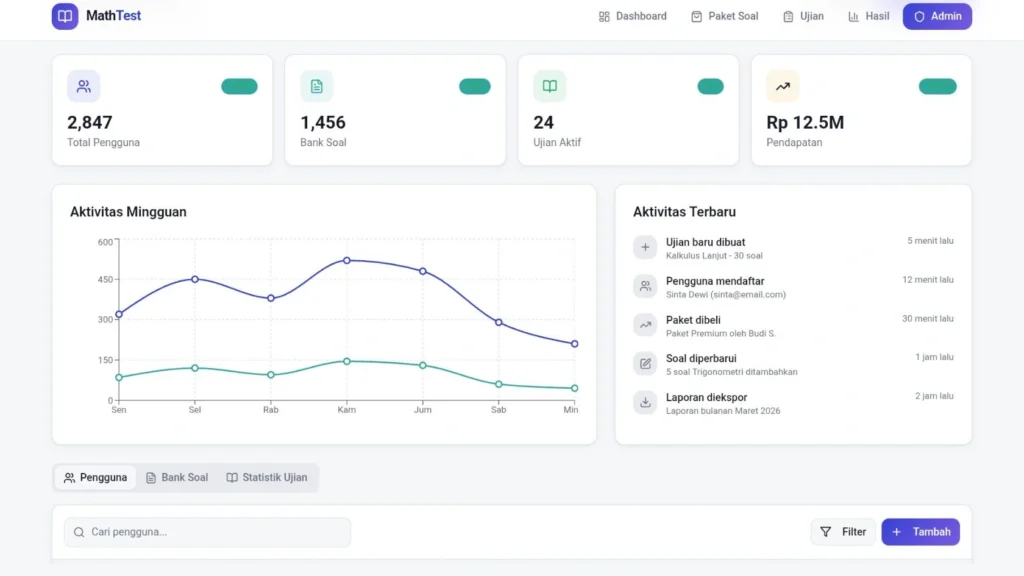Click the edit icon beside Soal diperbarui
The height and width of the screenshot is (576, 1024).
tap(645, 364)
